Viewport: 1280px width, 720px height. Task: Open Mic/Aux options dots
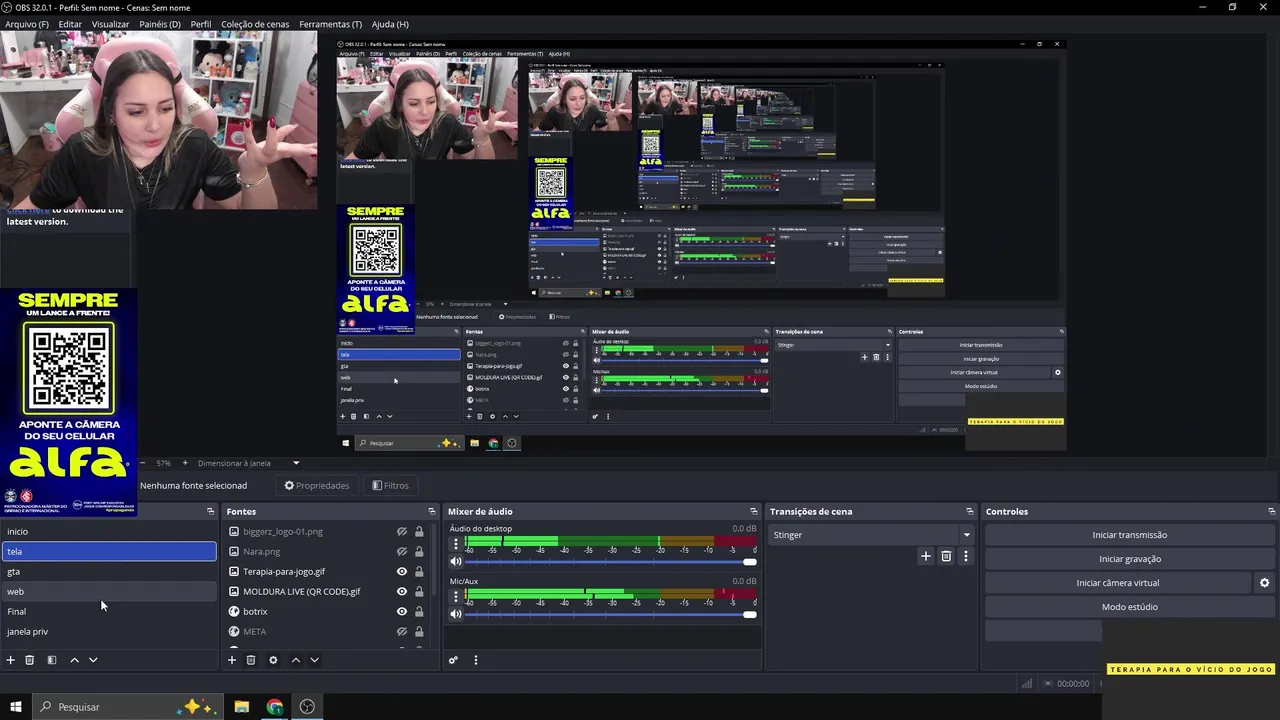[x=456, y=597]
